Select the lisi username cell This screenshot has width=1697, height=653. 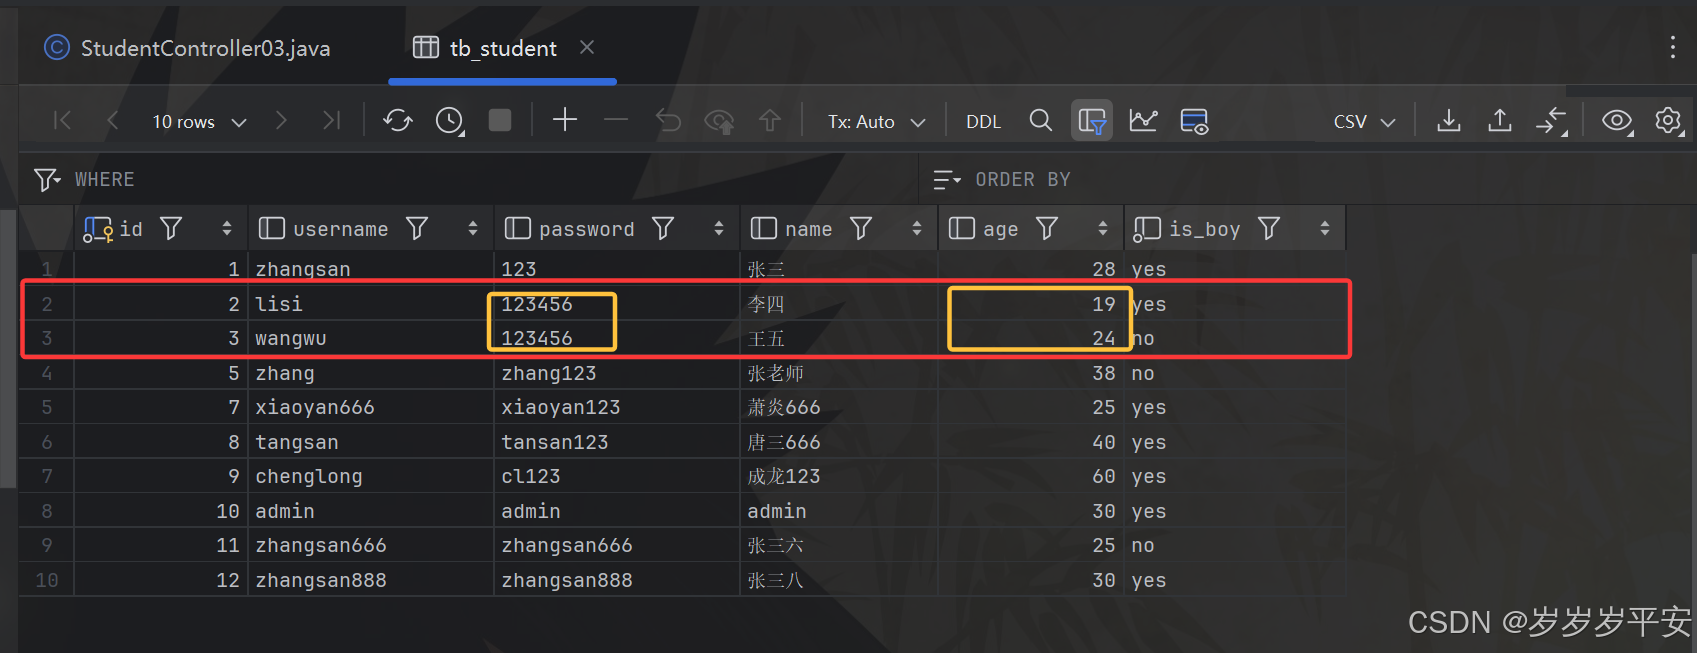[x=371, y=304]
